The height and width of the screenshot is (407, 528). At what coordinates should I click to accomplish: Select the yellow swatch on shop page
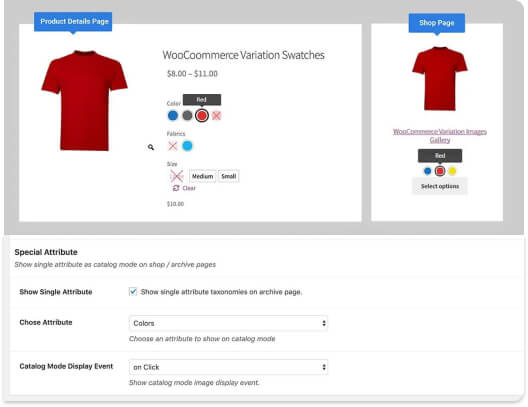point(452,171)
